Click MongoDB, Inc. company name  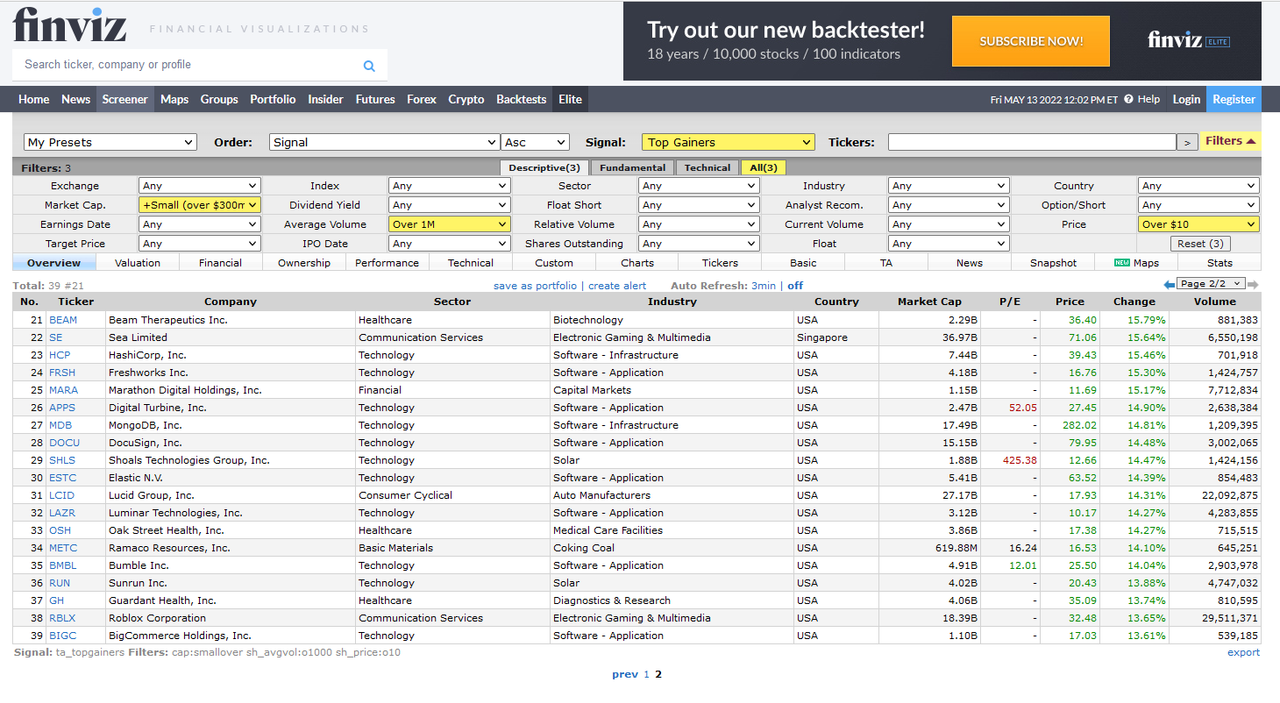[145, 425]
